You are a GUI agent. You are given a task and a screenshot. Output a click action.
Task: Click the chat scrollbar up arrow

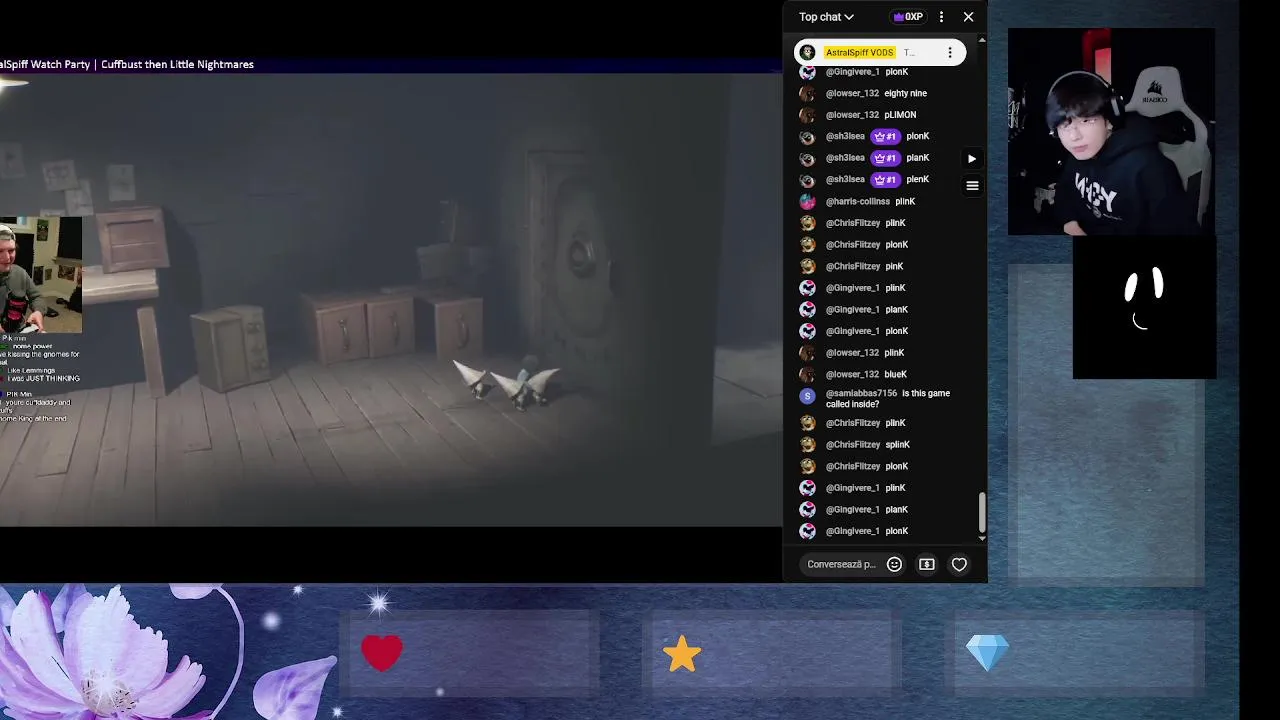982,41
